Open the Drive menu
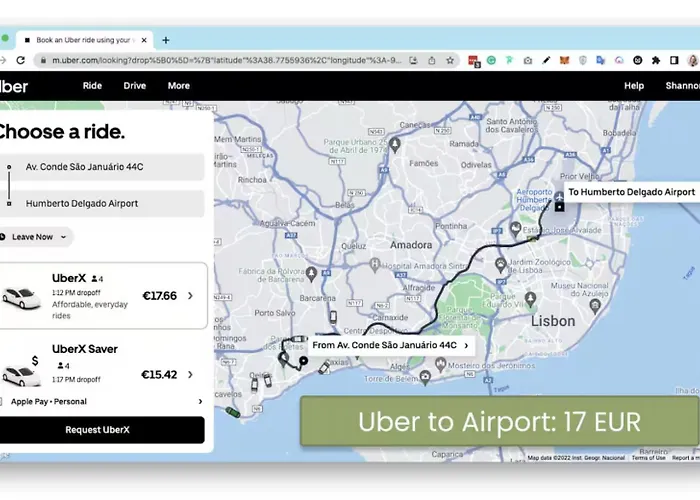 (135, 86)
